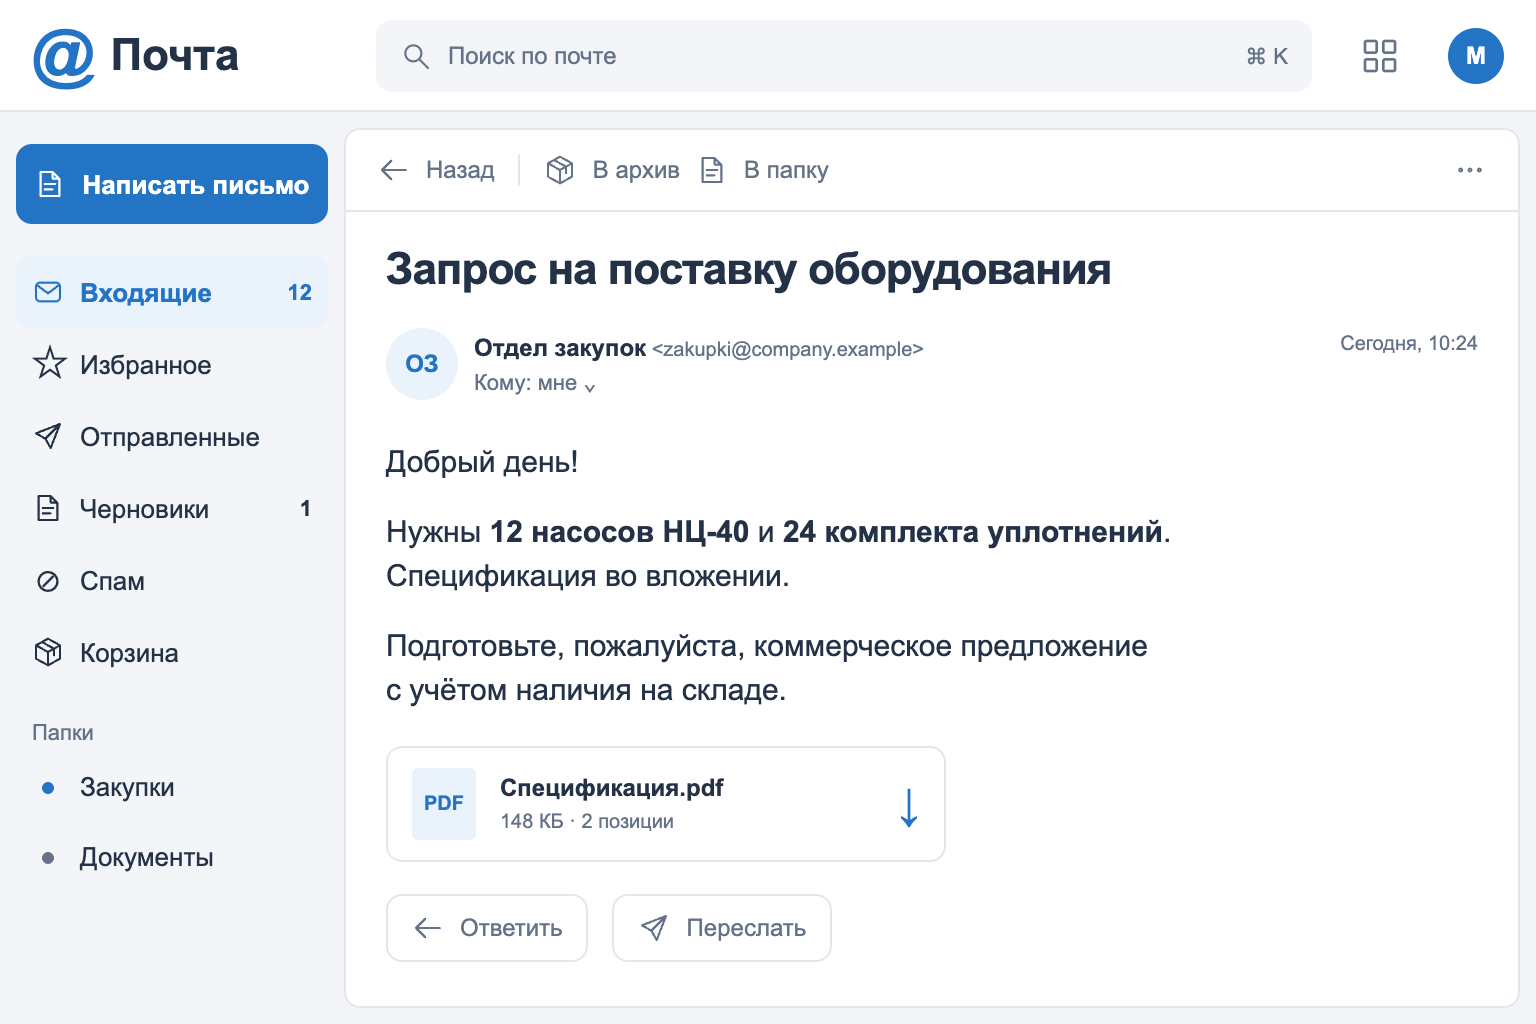Click the ОЗ sender avatar
This screenshot has width=1536, height=1024.
tap(422, 364)
